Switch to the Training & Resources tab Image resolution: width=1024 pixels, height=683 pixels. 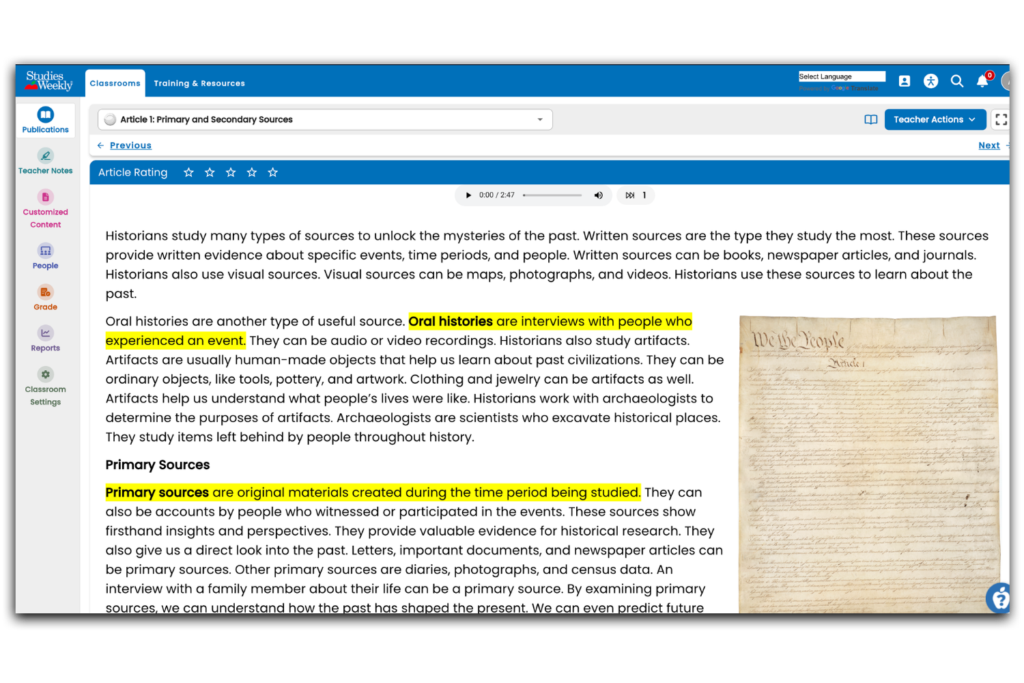pos(199,83)
